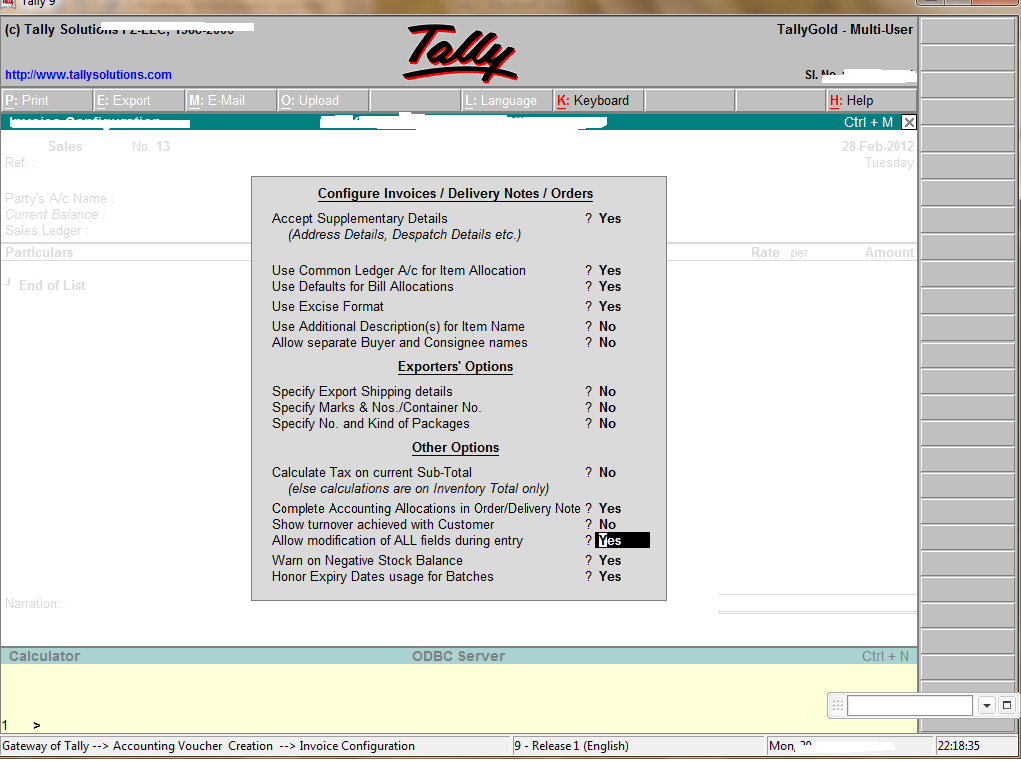This screenshot has width=1021, height=761.
Task: Open the K: Keyboard menu
Action: [598, 100]
